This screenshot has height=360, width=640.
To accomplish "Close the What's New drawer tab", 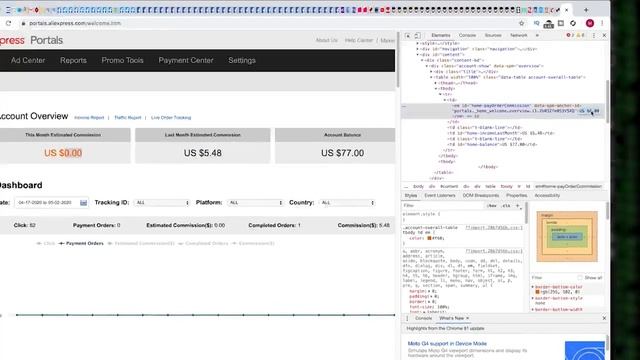I will [x=467, y=318].
